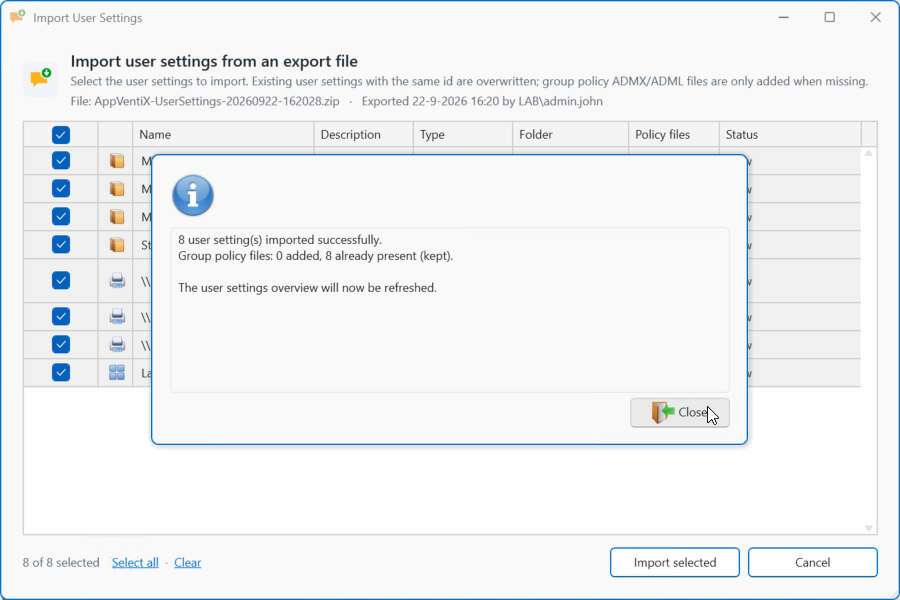This screenshot has width=900, height=600.
Task: Sort by the Name column header
Action: click(x=223, y=134)
